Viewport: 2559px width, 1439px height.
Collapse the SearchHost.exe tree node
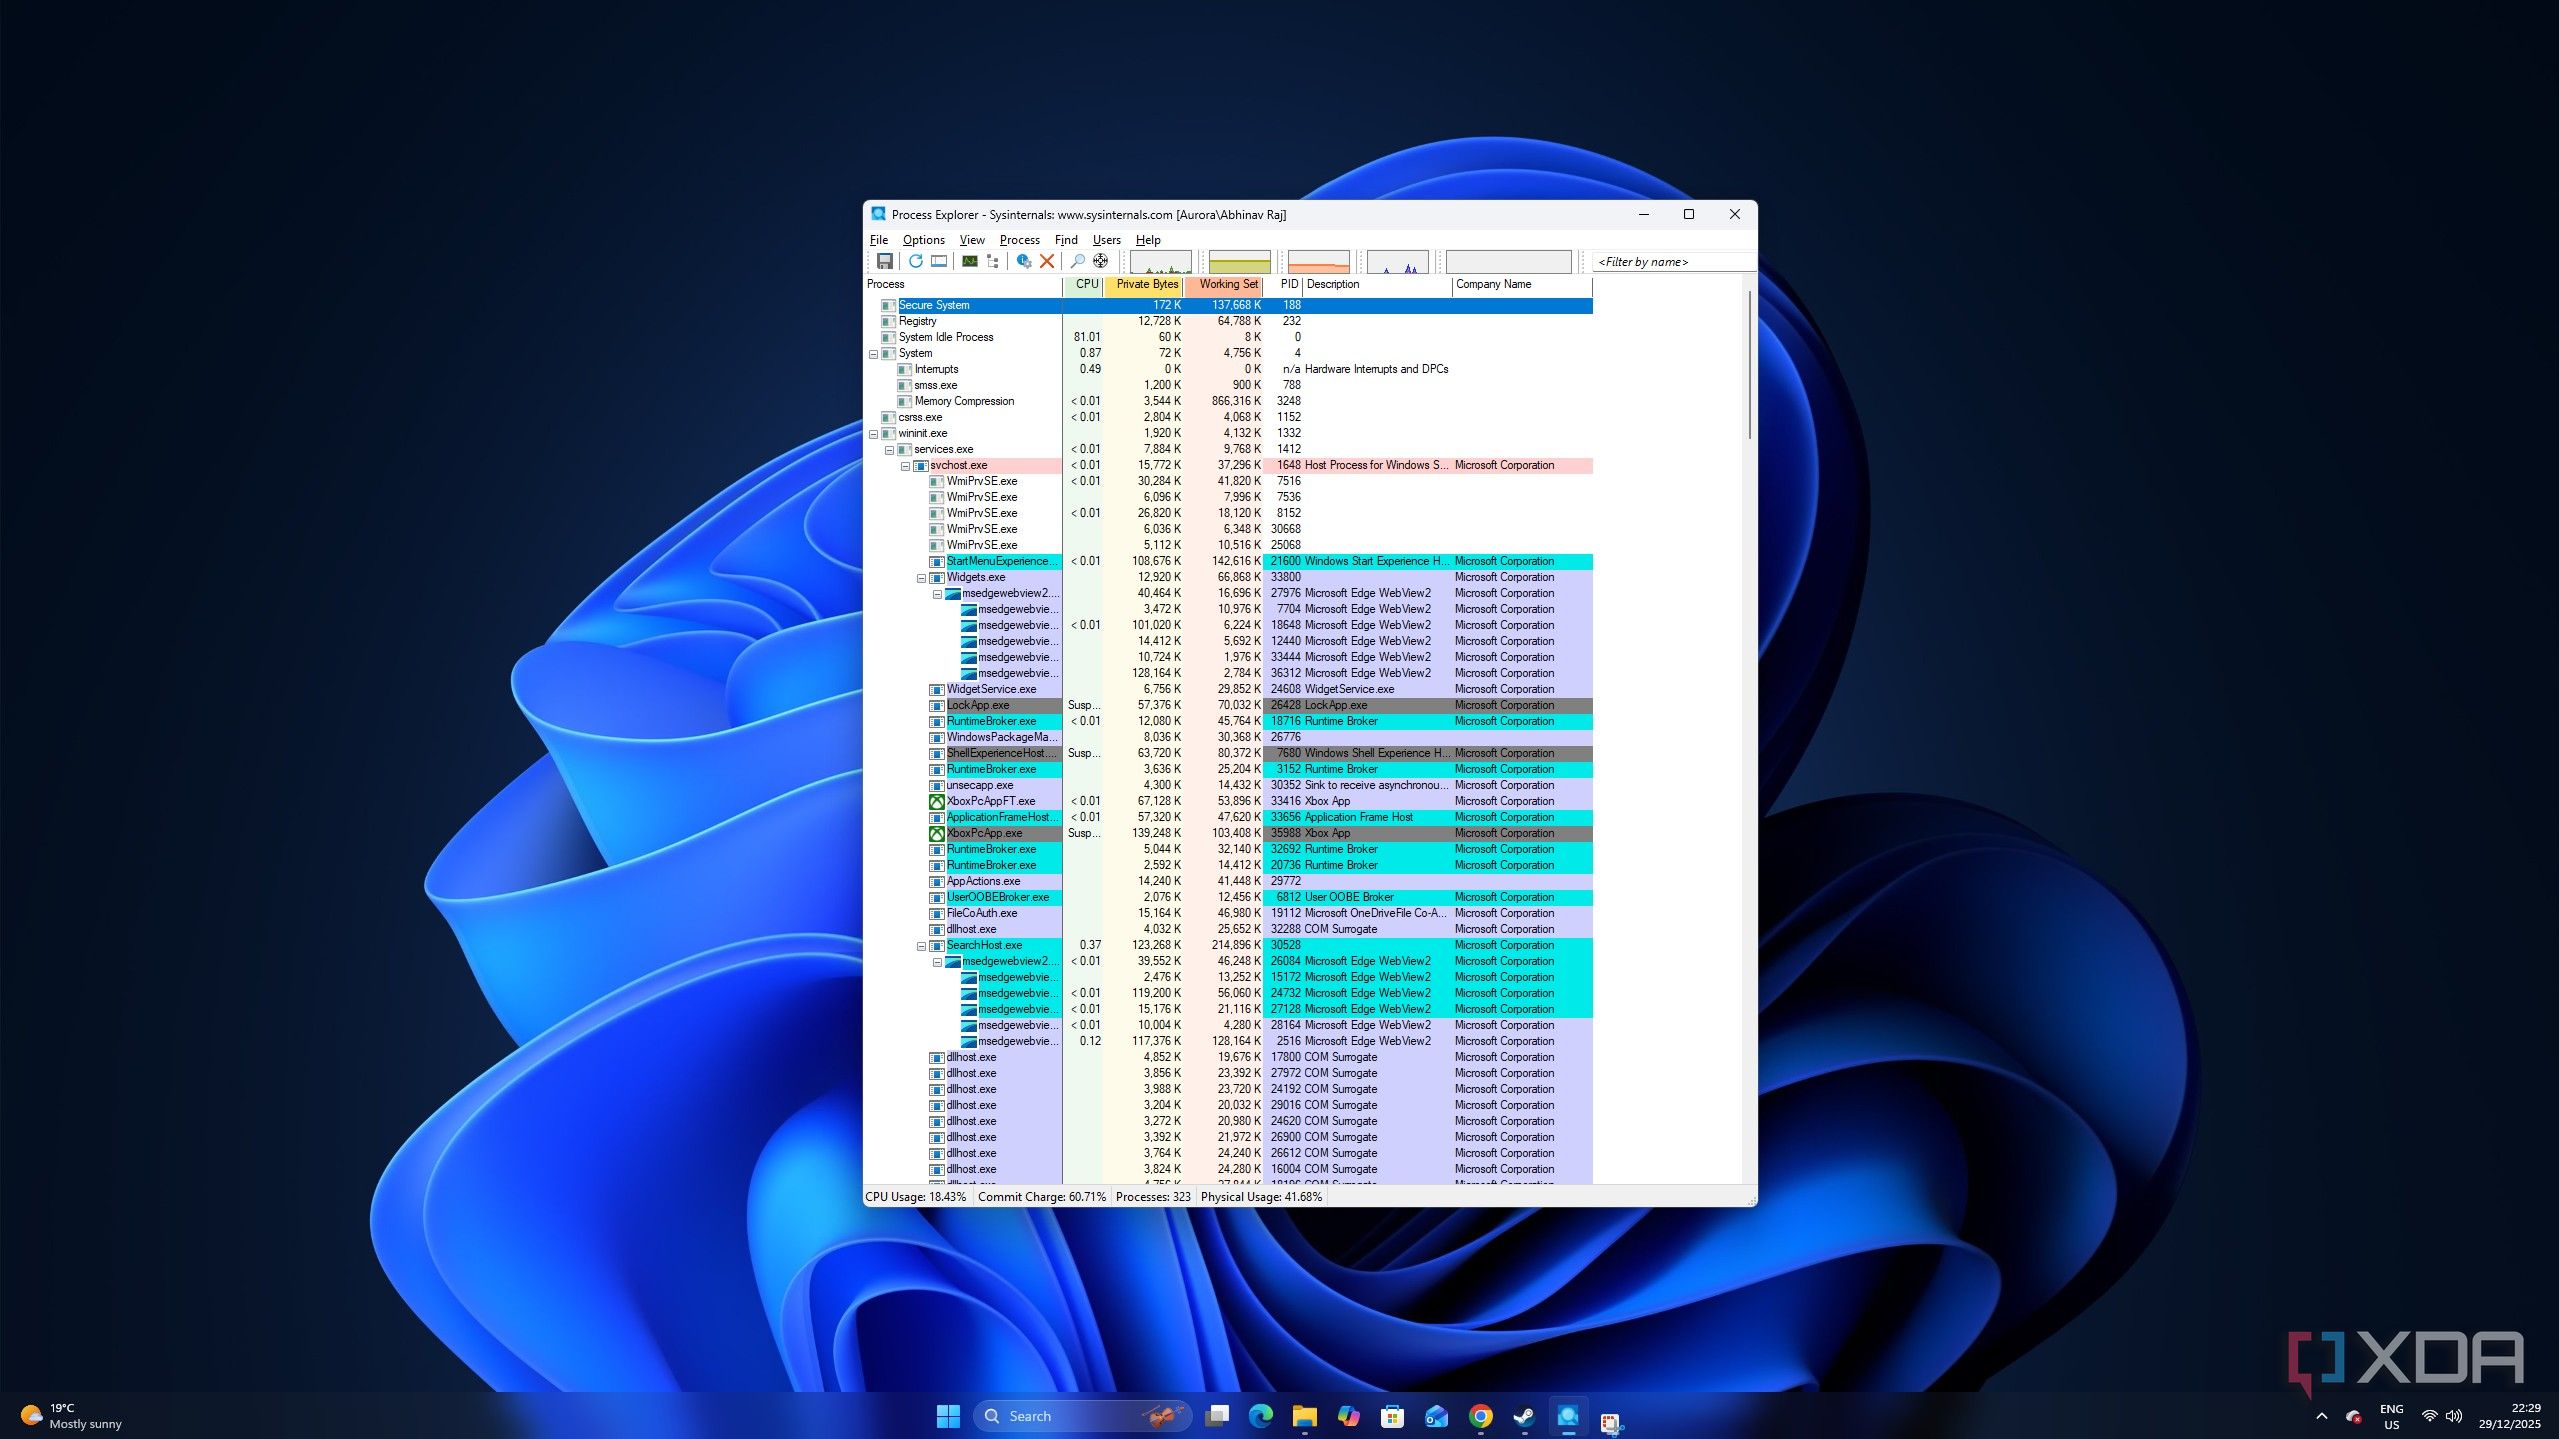[x=922, y=946]
